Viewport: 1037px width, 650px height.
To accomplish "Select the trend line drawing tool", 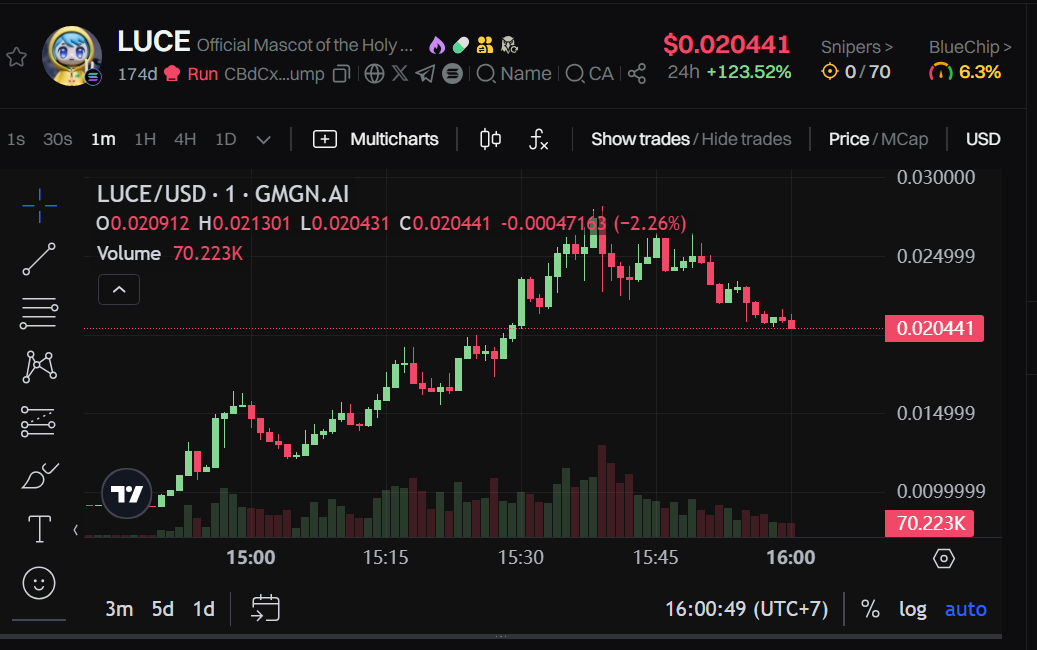I will click(38, 259).
